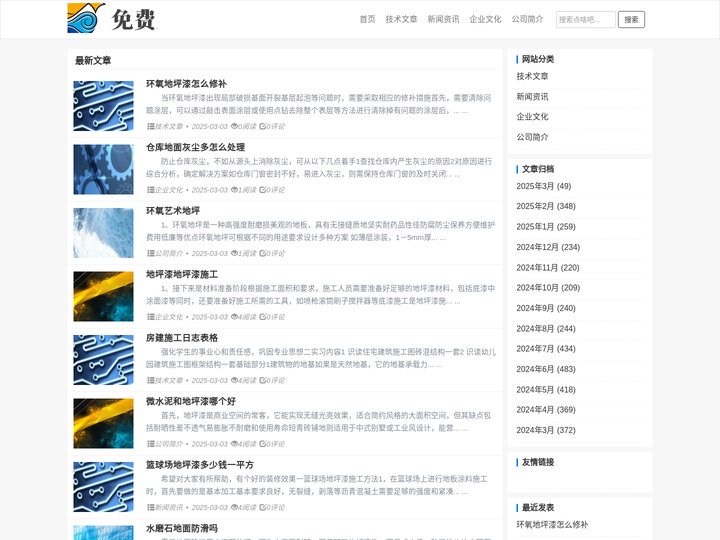The height and width of the screenshot is (540, 720).
Task: Open 企业文化 in top navigation
Action: (485, 19)
